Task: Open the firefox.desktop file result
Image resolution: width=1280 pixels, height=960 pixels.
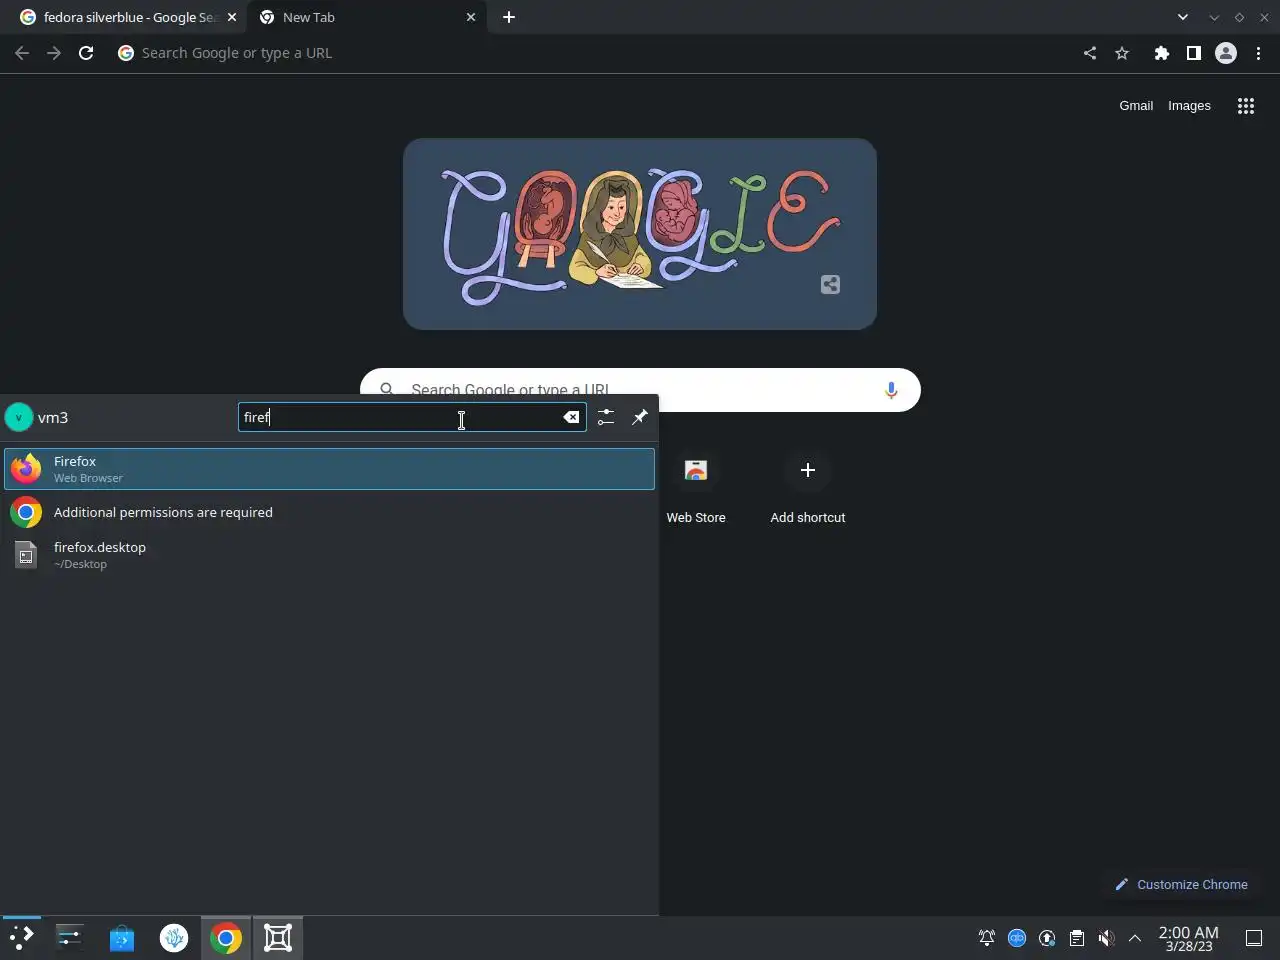Action: pyautogui.click(x=329, y=555)
